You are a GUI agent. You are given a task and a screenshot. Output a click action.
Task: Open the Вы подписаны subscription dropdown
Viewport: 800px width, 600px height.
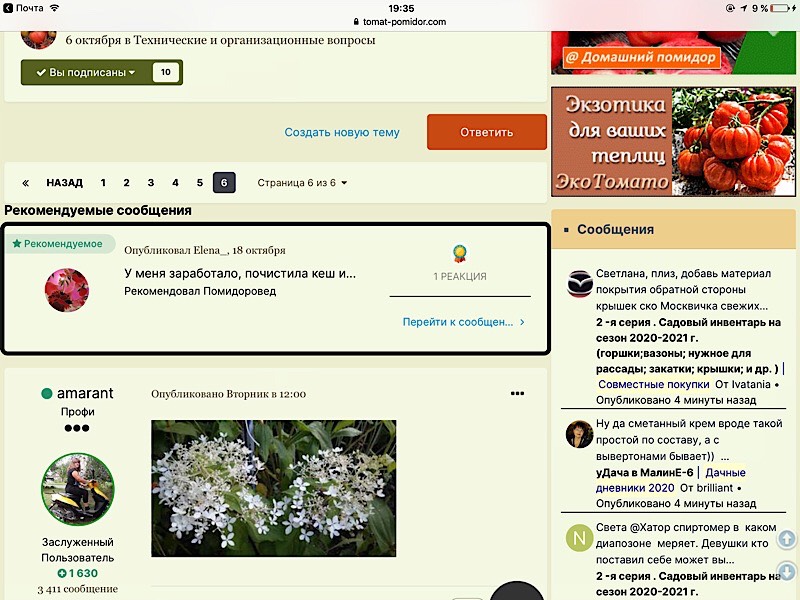86,72
